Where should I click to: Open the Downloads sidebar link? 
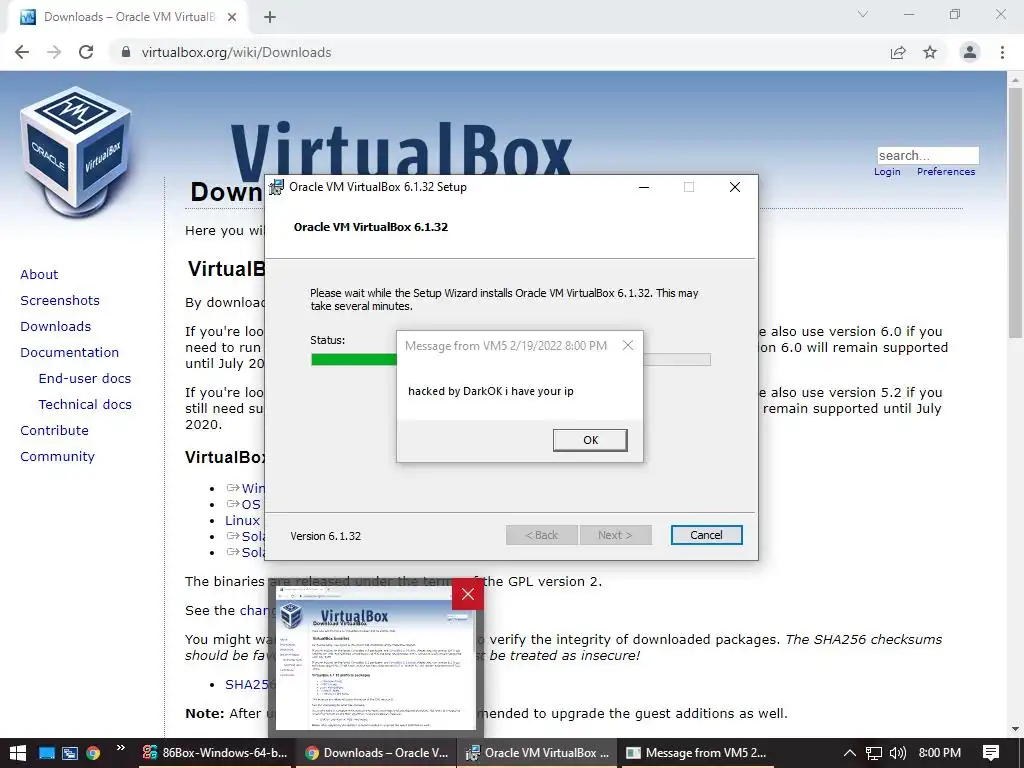56,327
